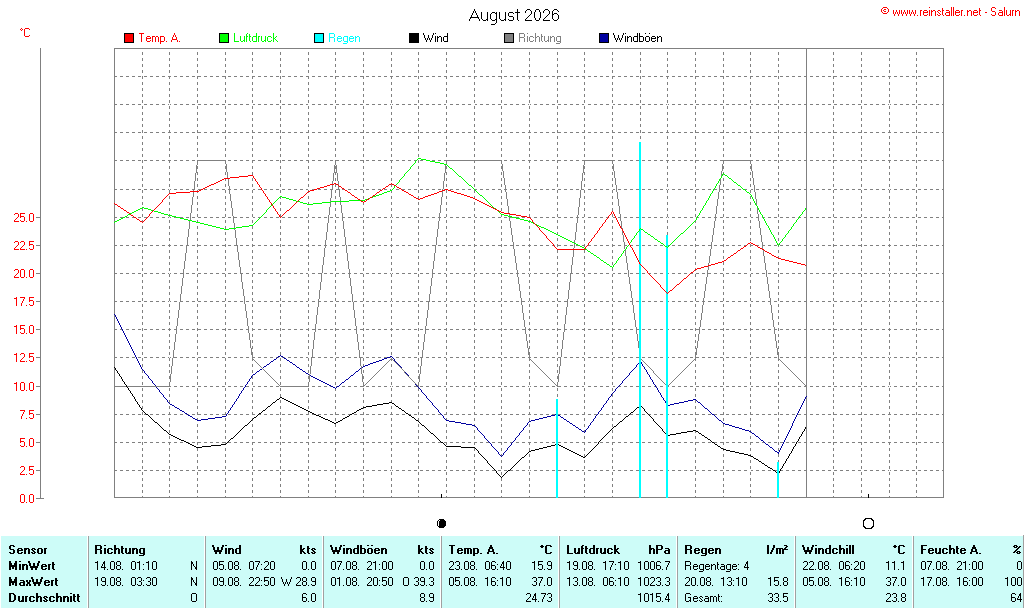Click the MinWert row label
This screenshot has height=608, width=1024.
click(x=31, y=566)
